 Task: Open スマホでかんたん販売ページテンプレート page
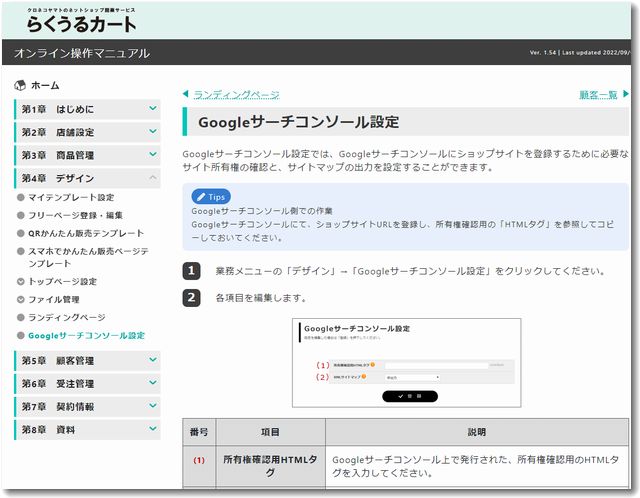pyautogui.click(x=88, y=257)
